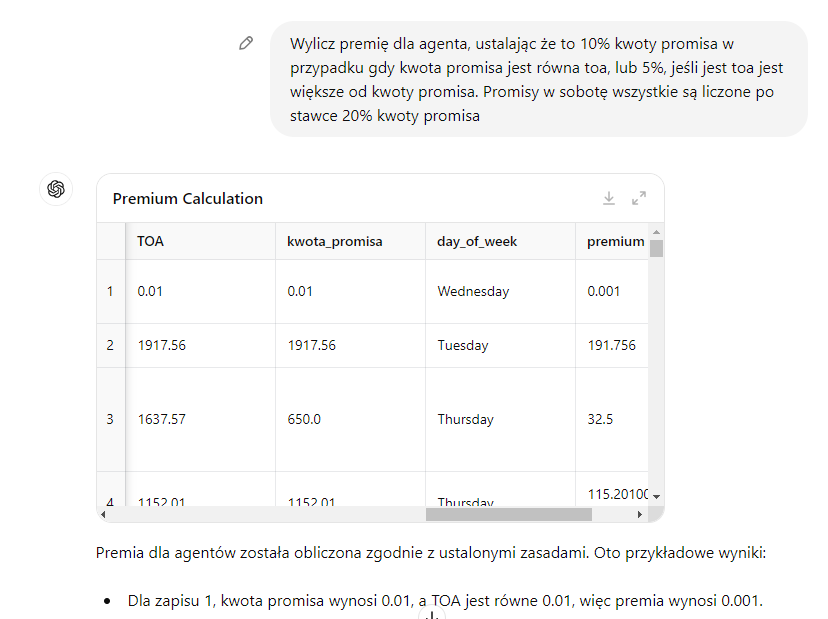
Task: Click the kwota_promisa cell with 650.0
Action: pyautogui.click(x=304, y=419)
